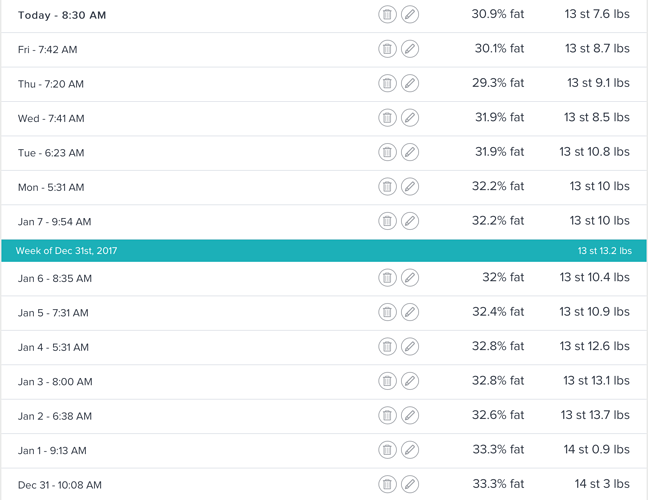The height and width of the screenshot is (500, 648).
Task: Edit the Today 8:30 AM weight entry
Action: [x=410, y=15]
